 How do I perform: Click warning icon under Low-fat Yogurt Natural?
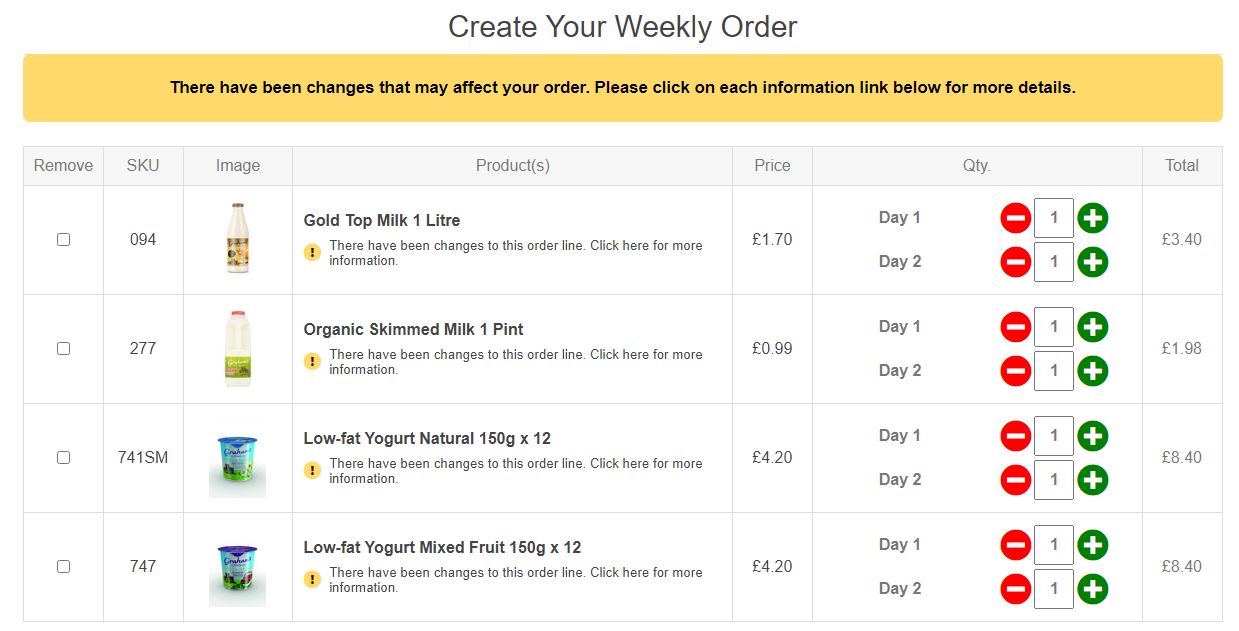click(x=312, y=471)
